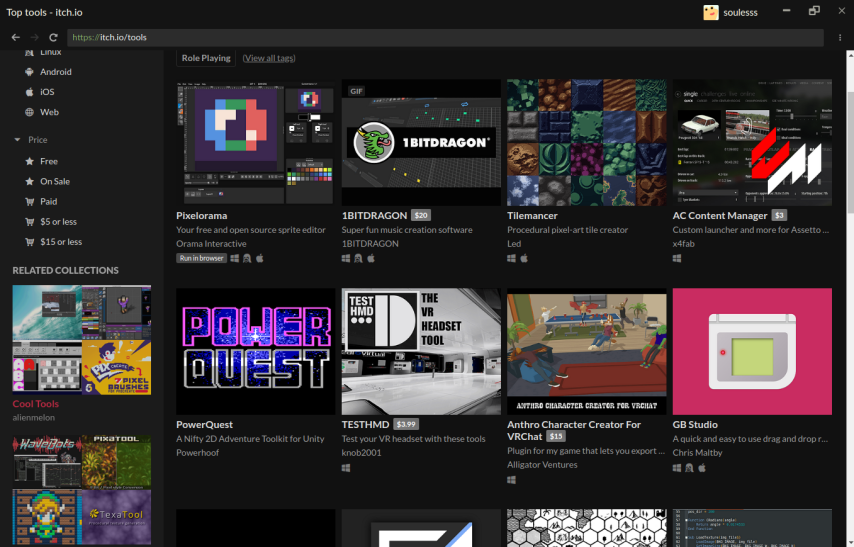Image resolution: width=854 pixels, height=547 pixels.
Task: Go back to the previous page
Action: tap(15, 38)
